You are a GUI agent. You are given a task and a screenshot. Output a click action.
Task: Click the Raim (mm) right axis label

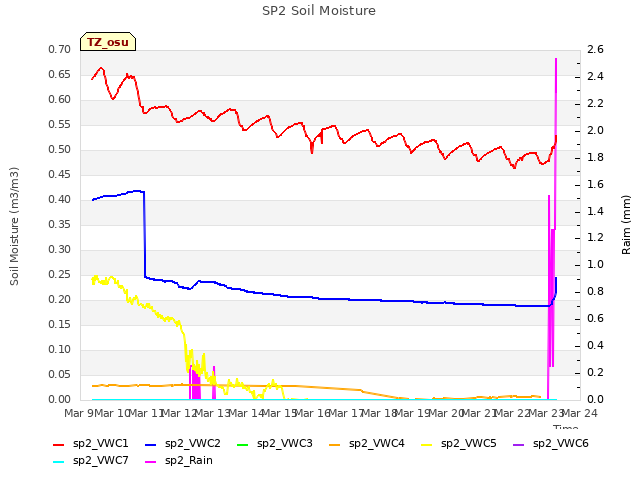tap(626, 225)
